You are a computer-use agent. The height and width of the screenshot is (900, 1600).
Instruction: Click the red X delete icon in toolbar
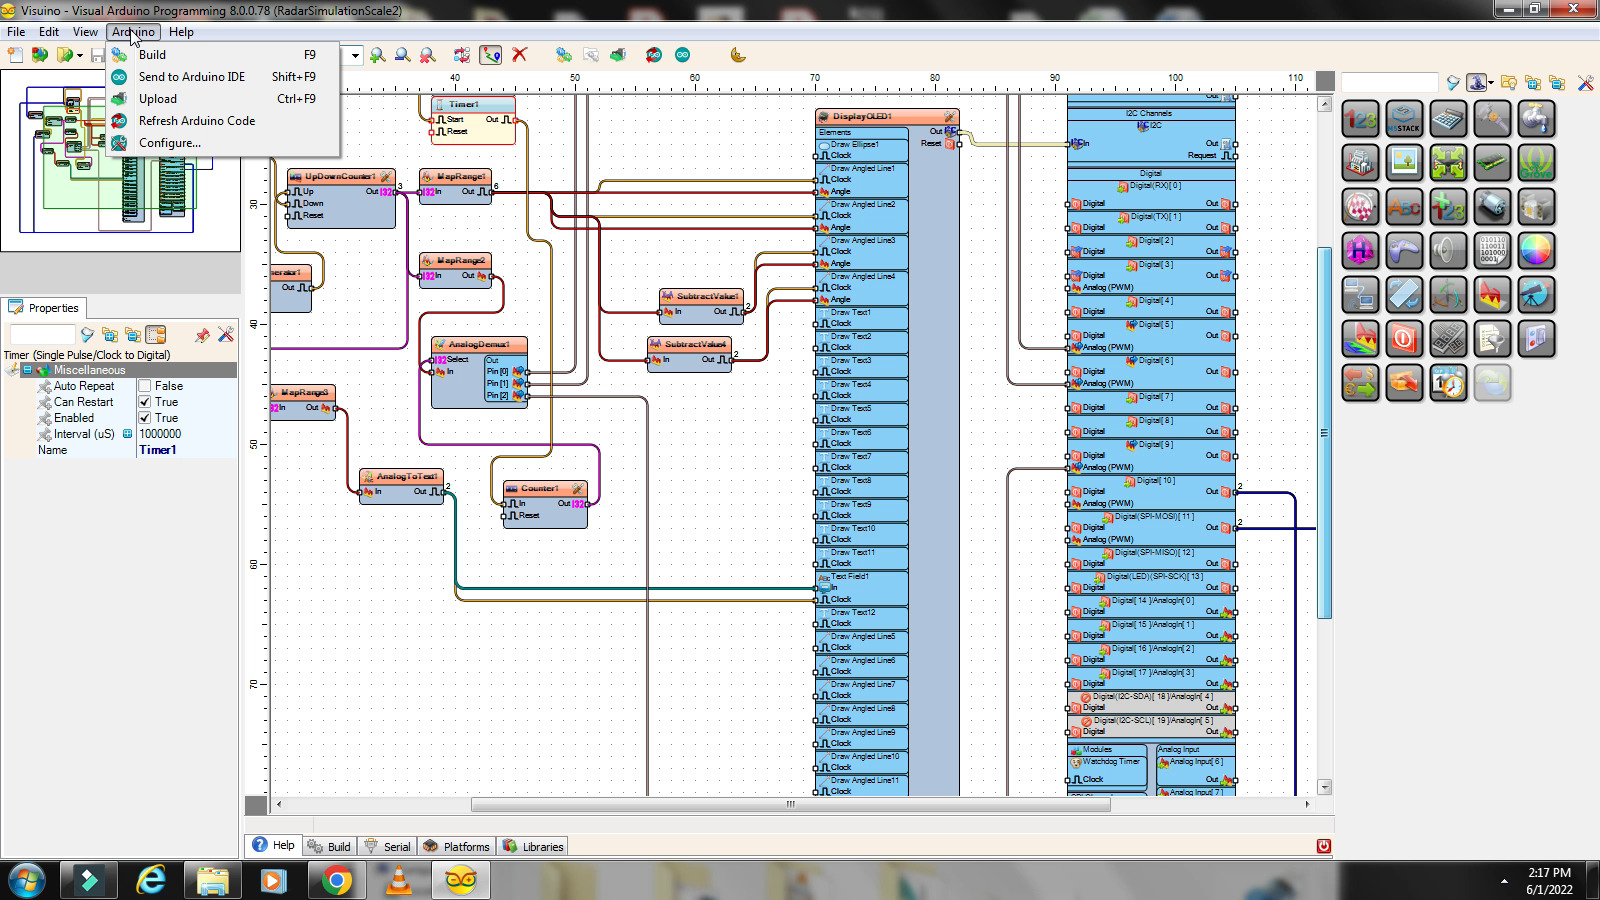coord(519,55)
